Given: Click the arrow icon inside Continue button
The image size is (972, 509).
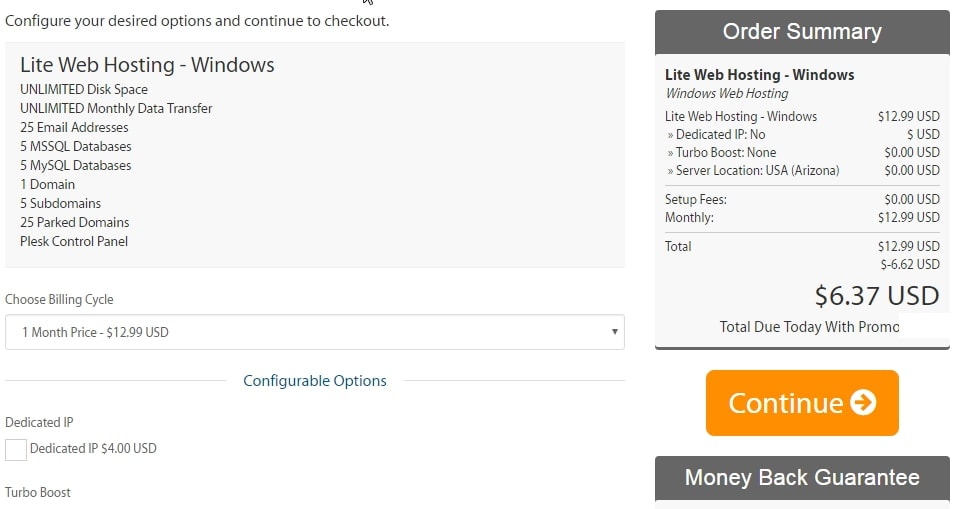Looking at the screenshot, I should point(863,402).
